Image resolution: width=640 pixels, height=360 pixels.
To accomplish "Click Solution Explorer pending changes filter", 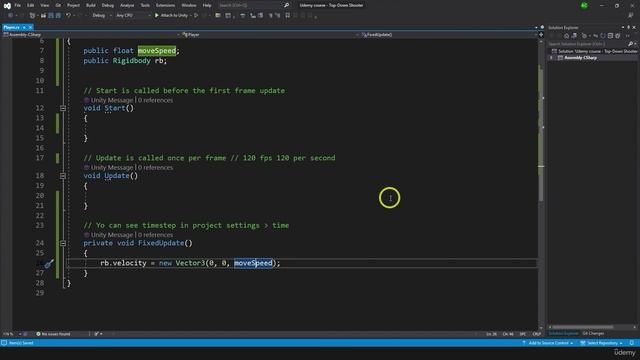I will (585, 36).
